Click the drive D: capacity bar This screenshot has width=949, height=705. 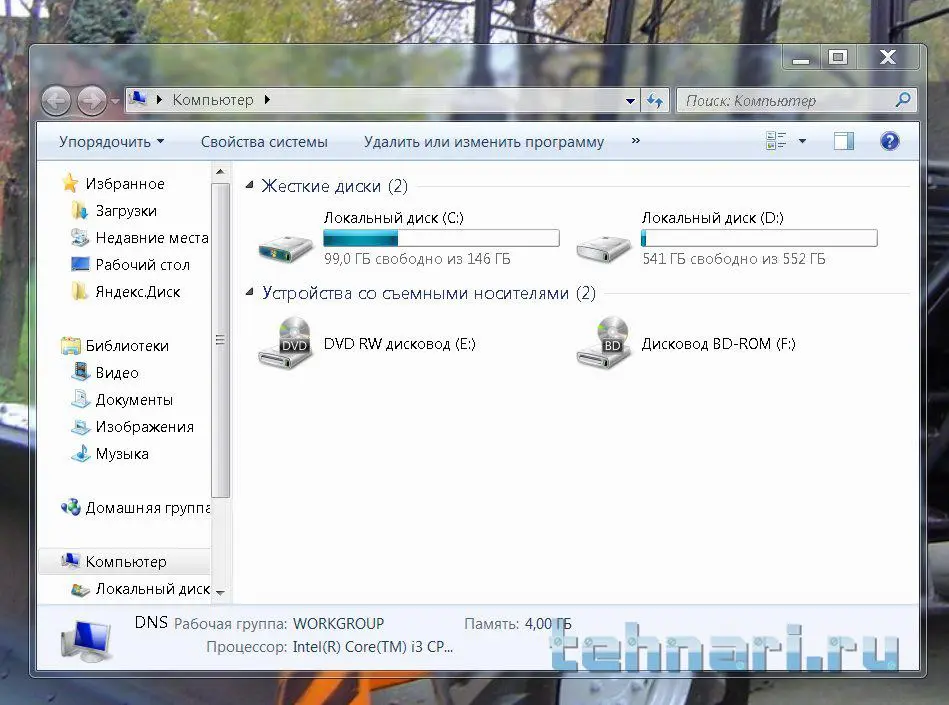click(759, 238)
